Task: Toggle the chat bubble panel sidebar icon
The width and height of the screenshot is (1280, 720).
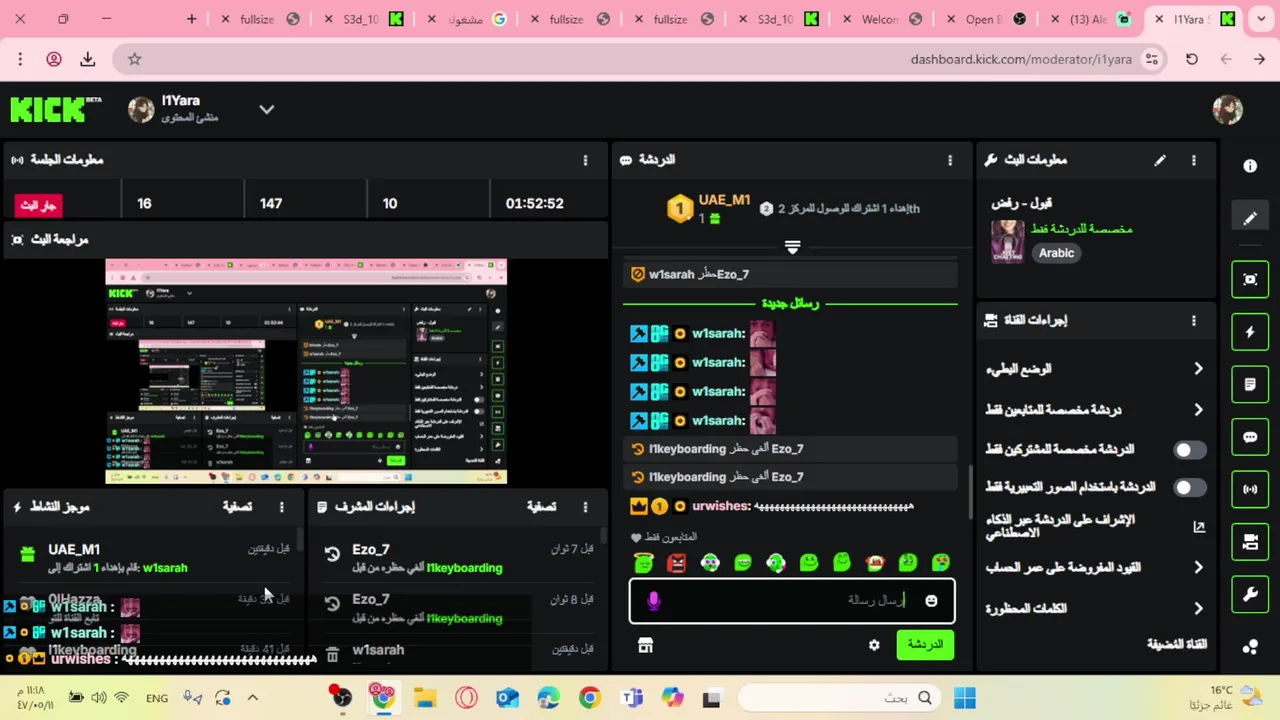Action: click(1250, 437)
